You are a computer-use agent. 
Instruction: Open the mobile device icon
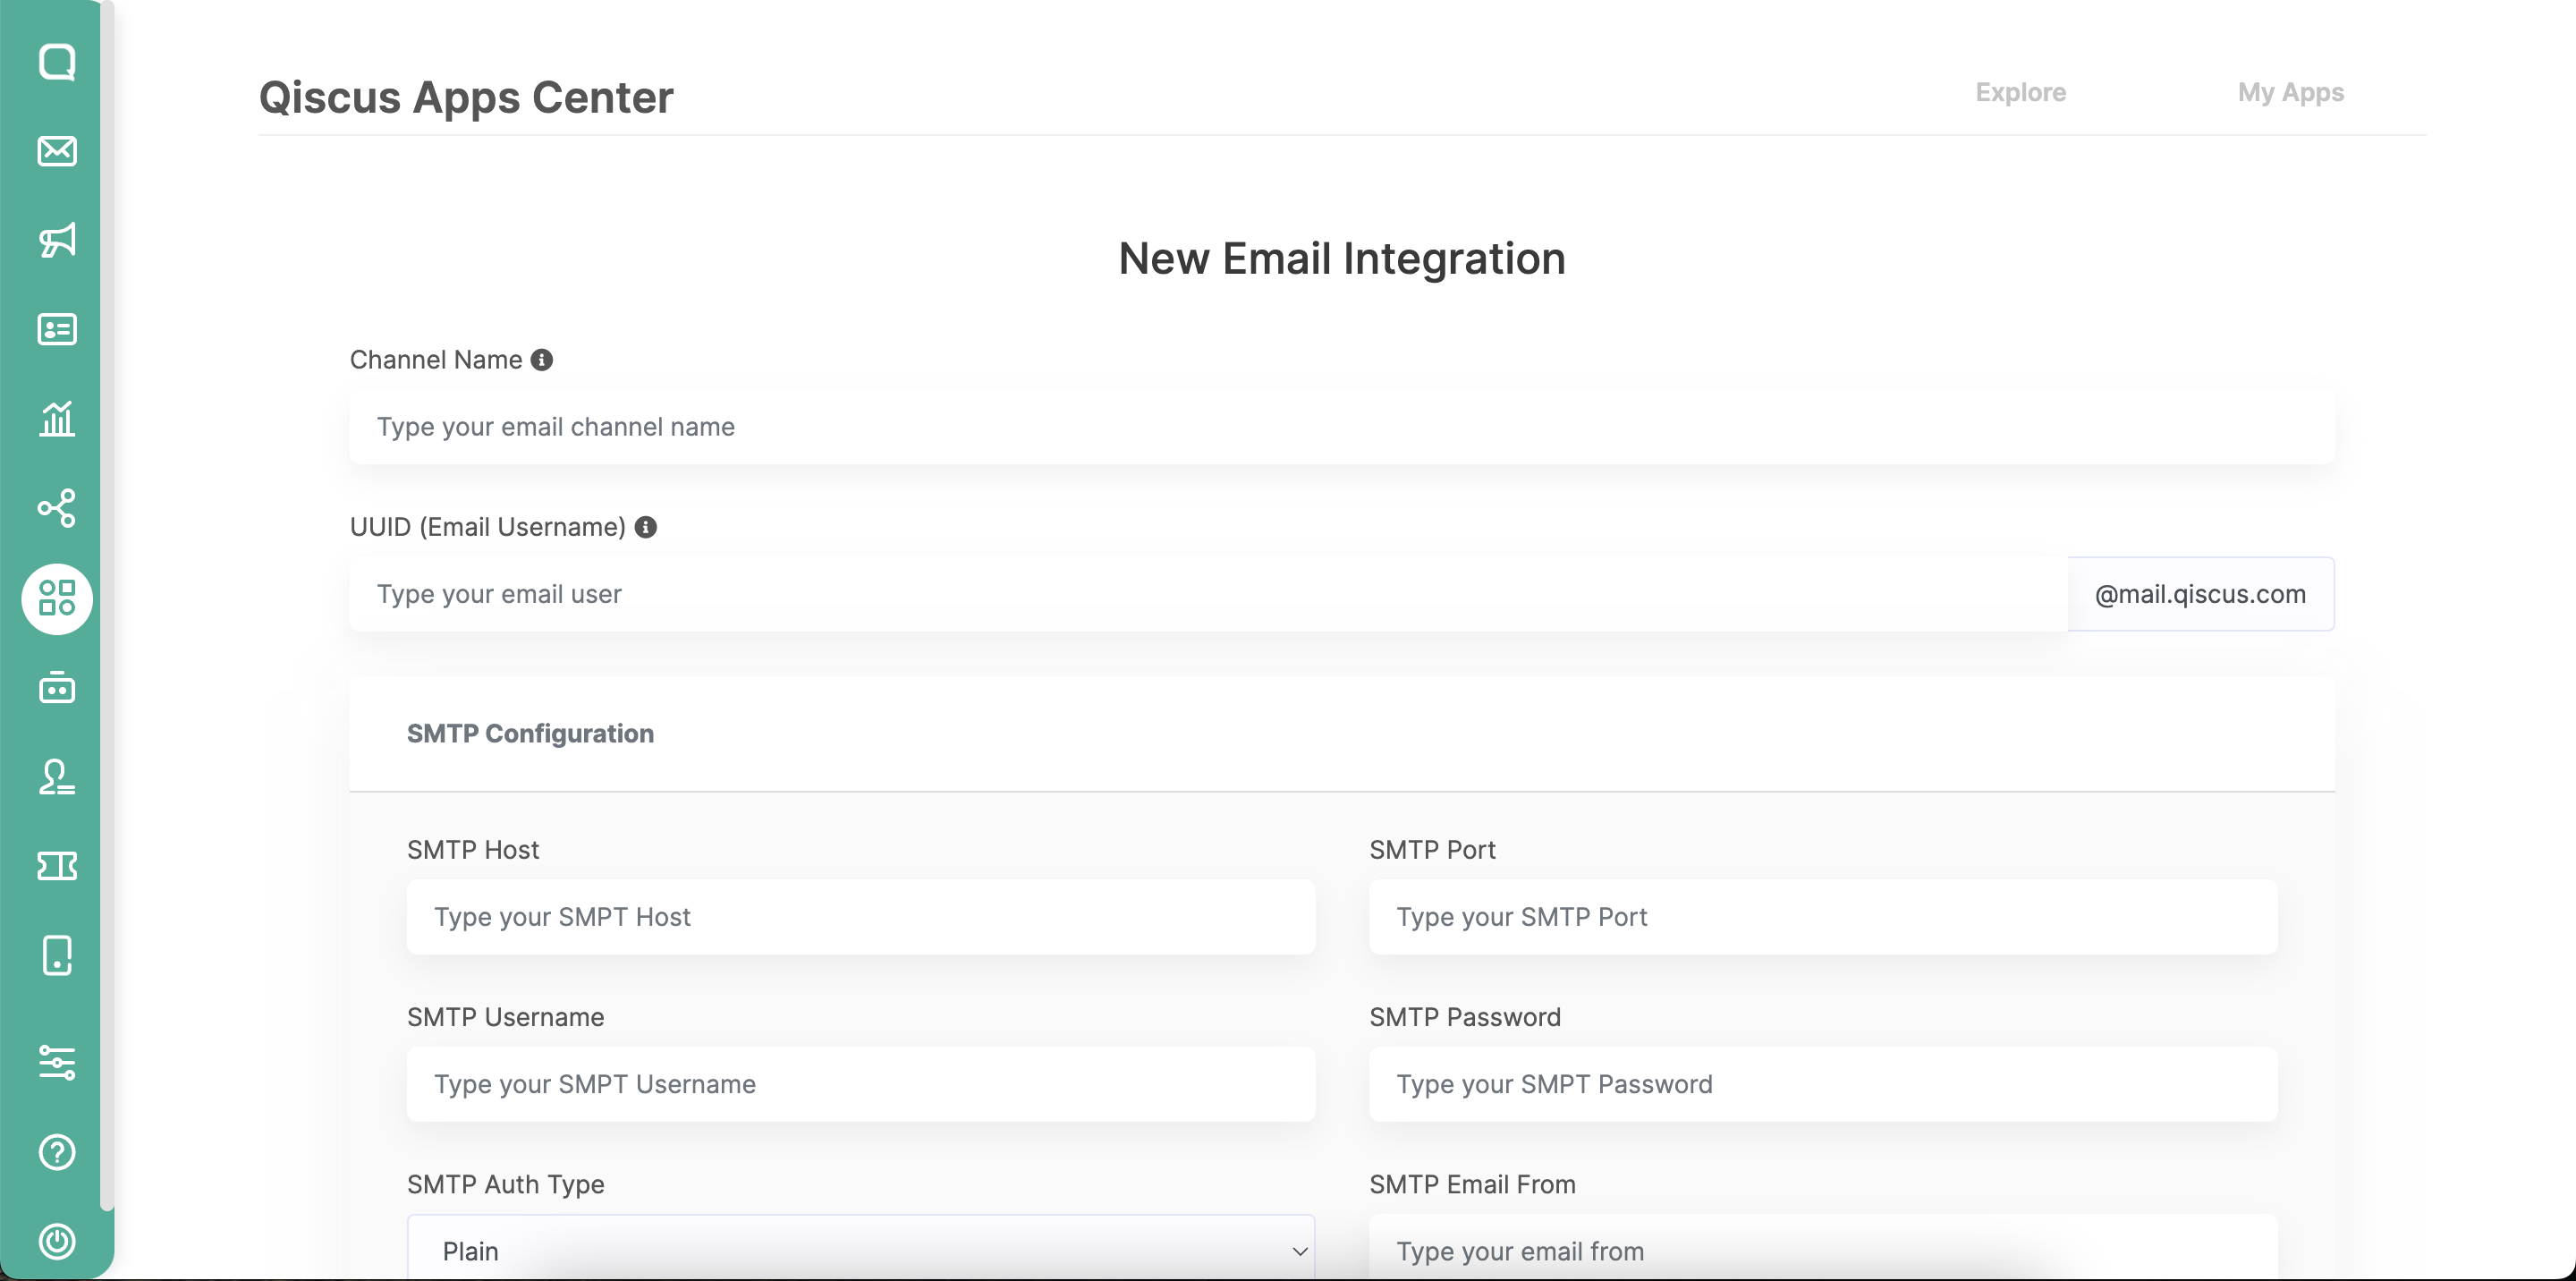(x=57, y=956)
